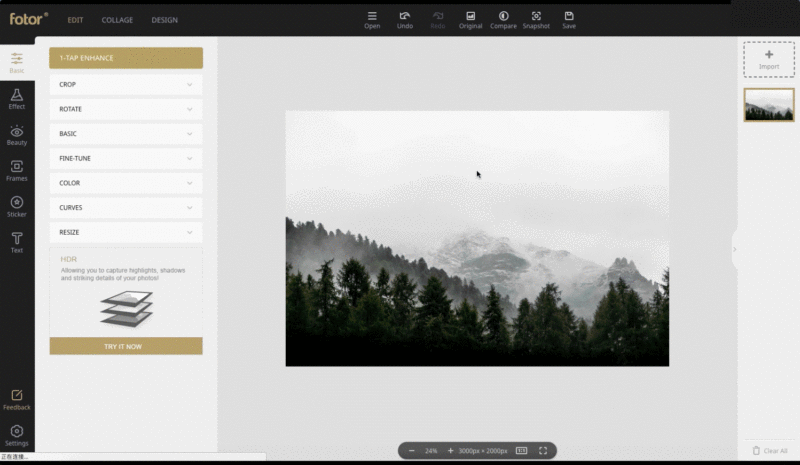Select the Frames sidebar icon
Viewport: 800px width, 465px height.
(x=17, y=171)
